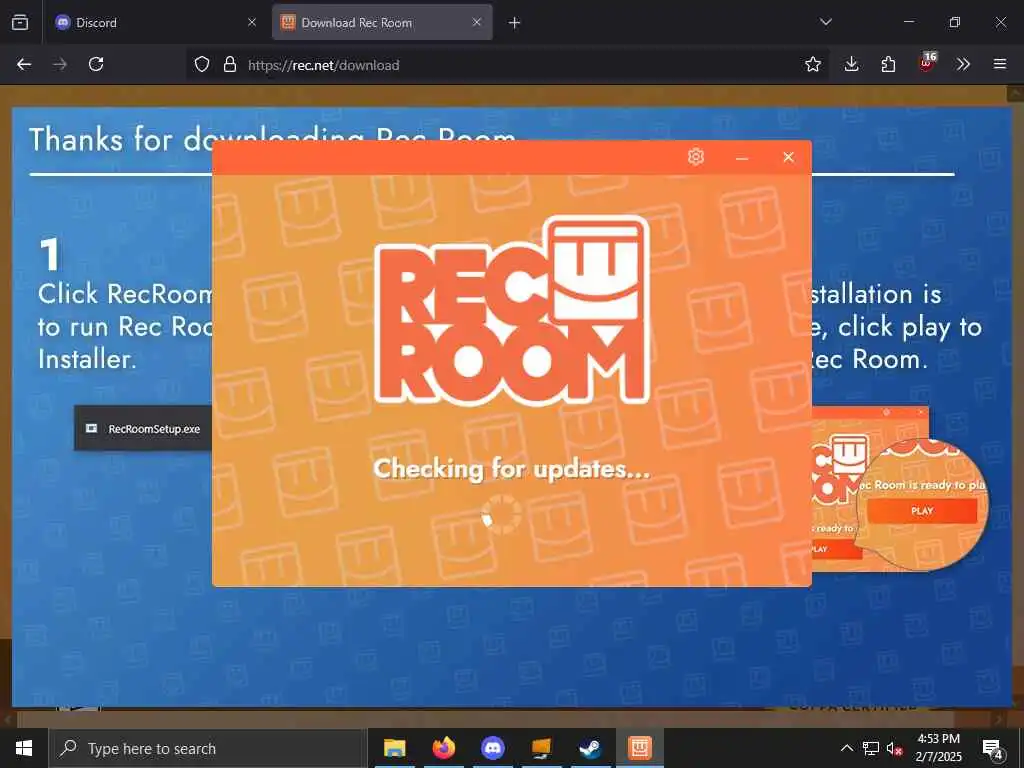Open uBlock Origin extension with badge 16
Viewport: 1024px width, 768px height.
[x=927, y=63]
